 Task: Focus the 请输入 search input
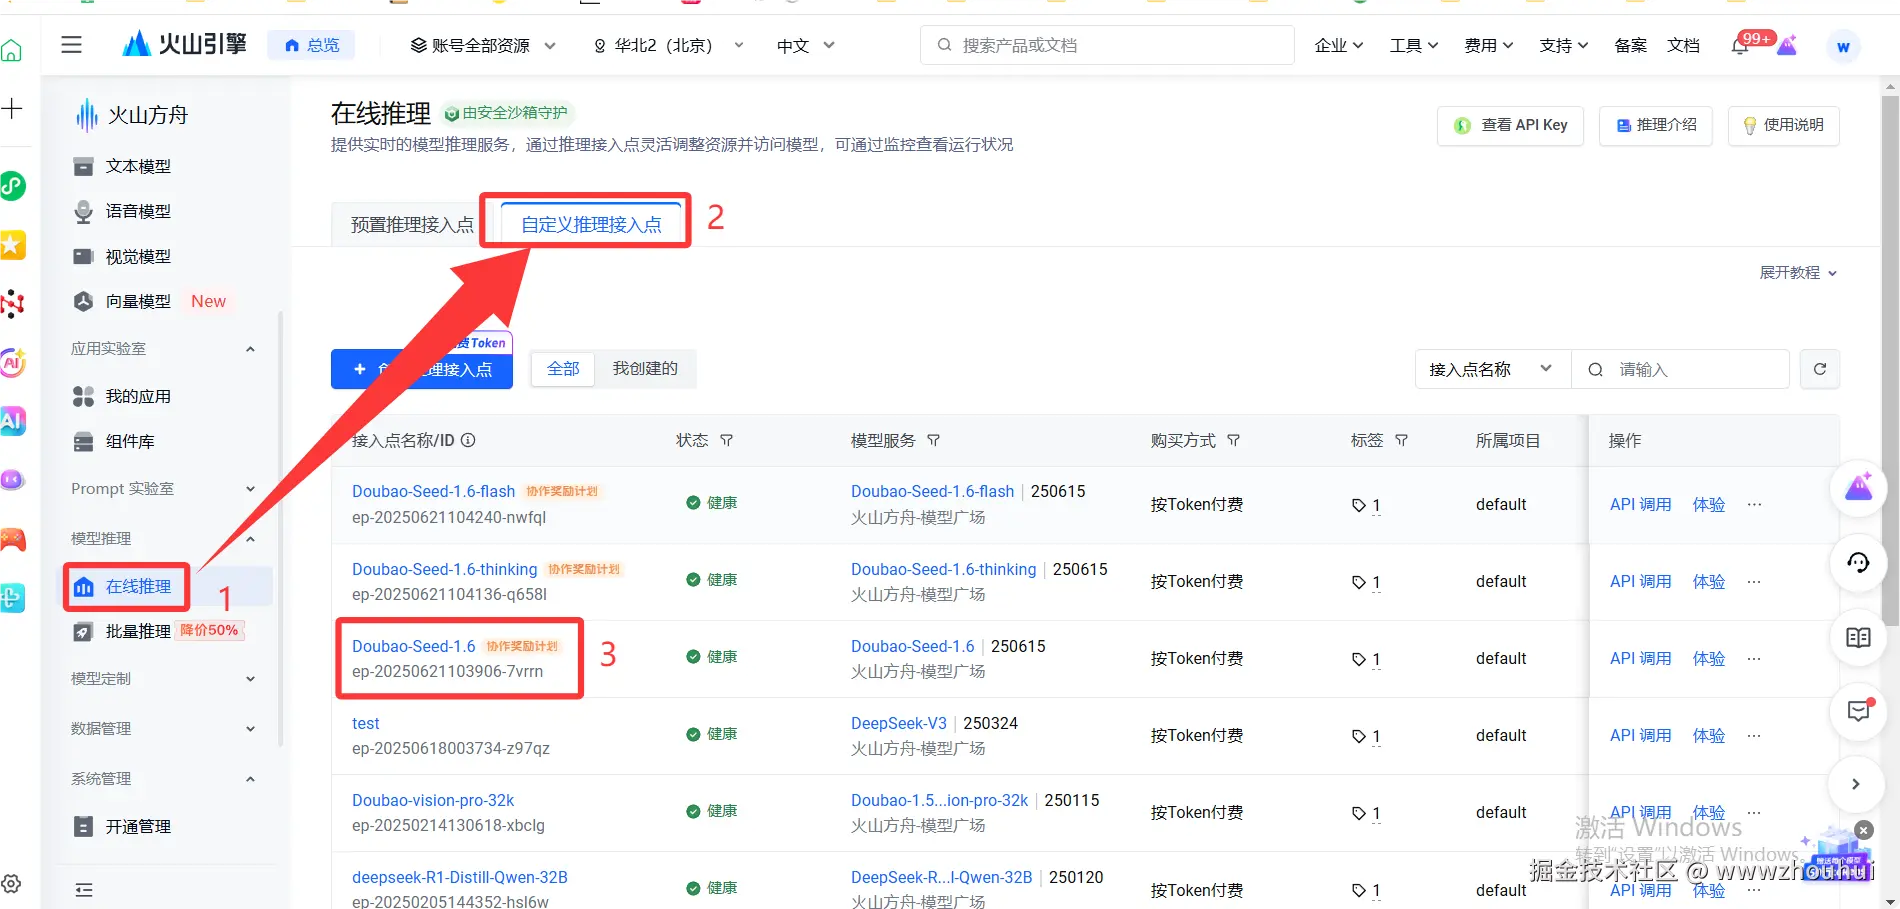click(x=1680, y=369)
